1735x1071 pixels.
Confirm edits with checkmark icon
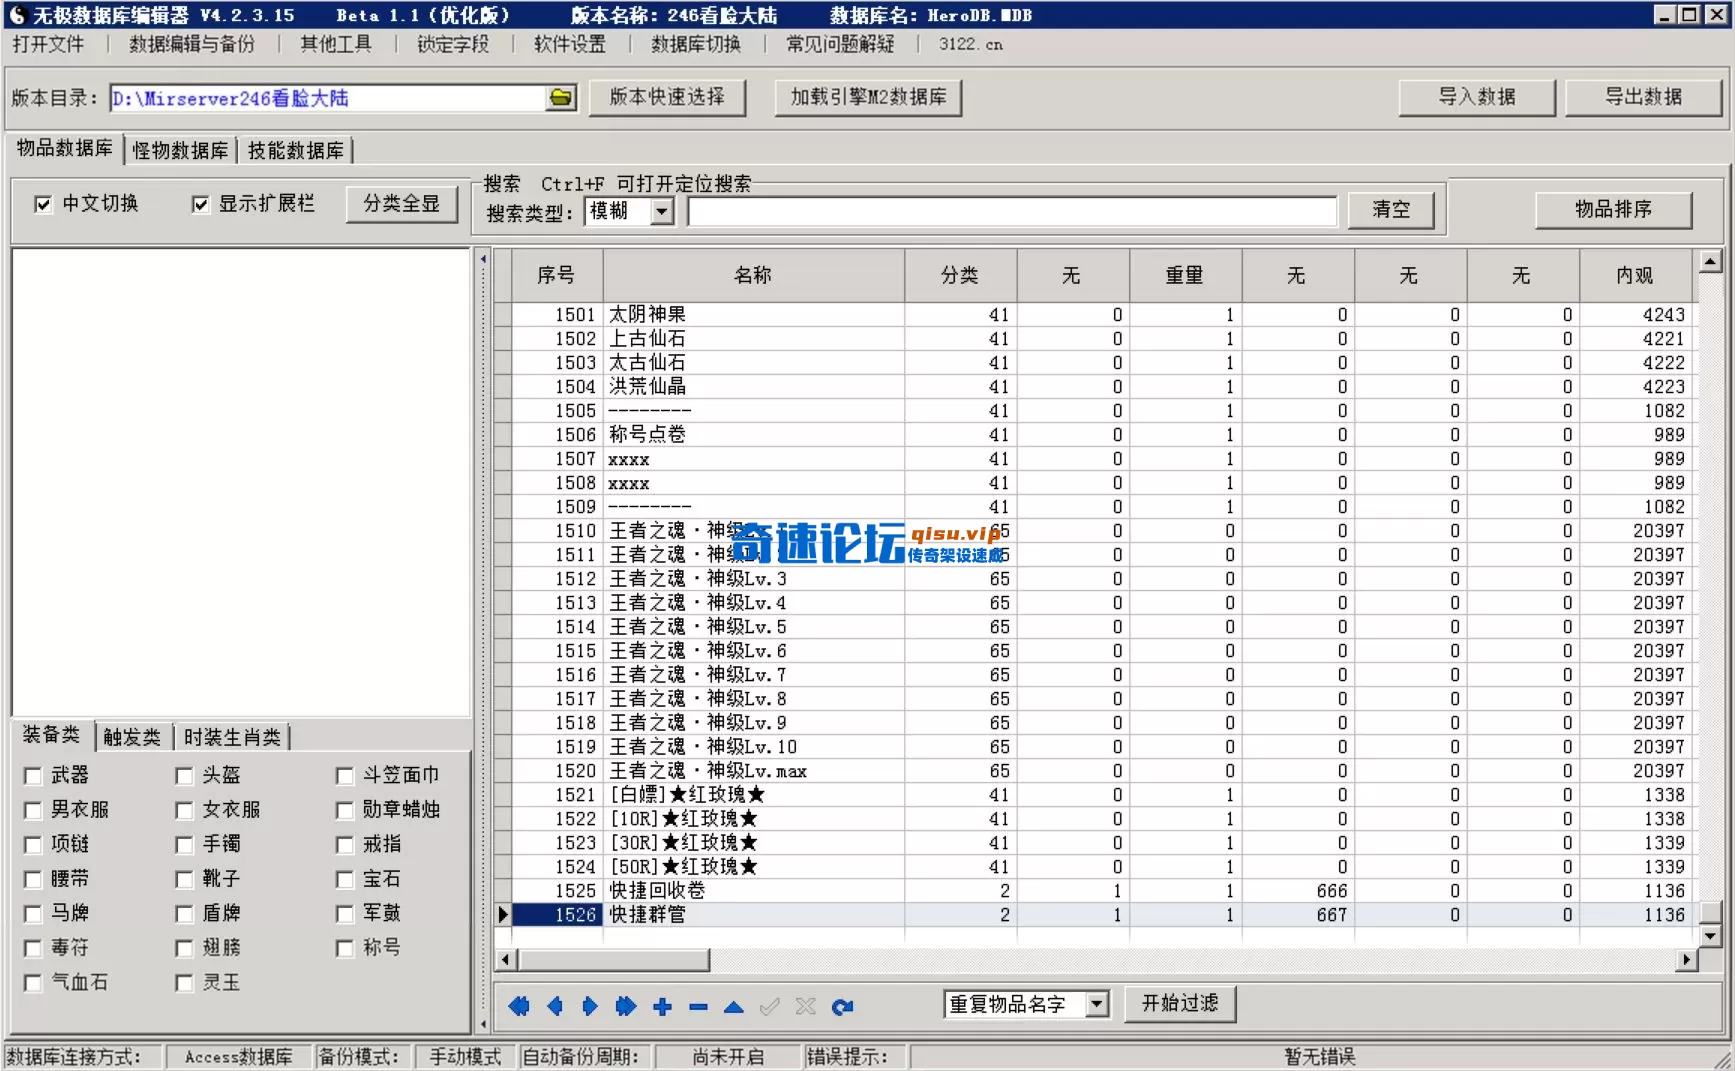pyautogui.click(x=770, y=1006)
